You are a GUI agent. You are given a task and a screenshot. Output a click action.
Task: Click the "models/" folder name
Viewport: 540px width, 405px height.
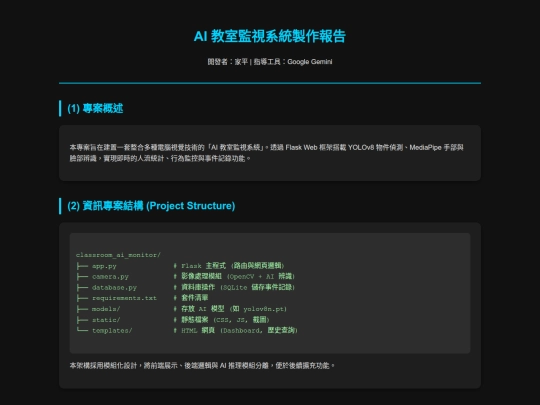pyautogui.click(x=106, y=309)
